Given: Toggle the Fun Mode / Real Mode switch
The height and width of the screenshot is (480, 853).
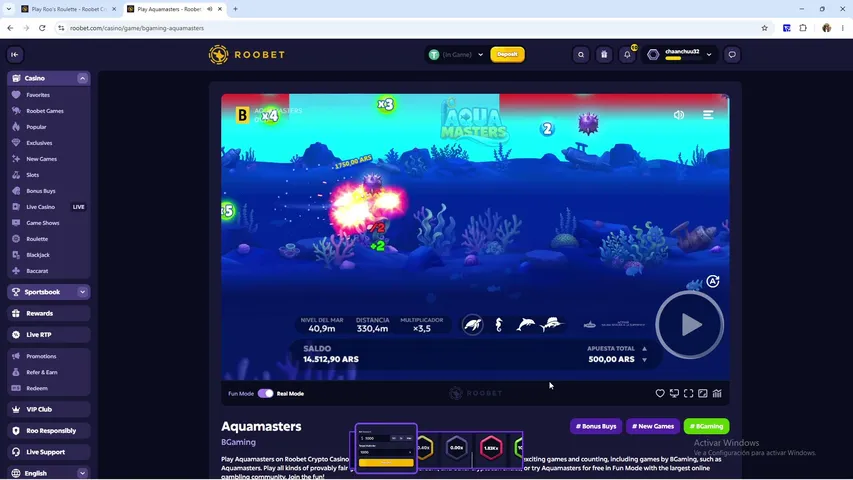Looking at the screenshot, I should (x=265, y=393).
